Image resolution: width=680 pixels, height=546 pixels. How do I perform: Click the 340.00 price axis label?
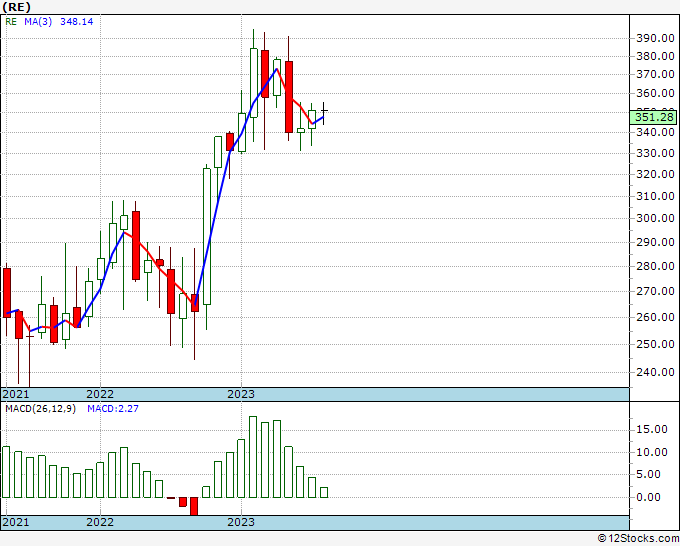655,132
